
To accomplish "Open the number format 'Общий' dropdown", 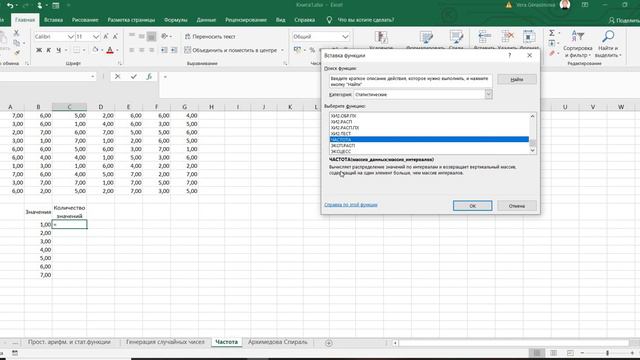I will (345, 37).
